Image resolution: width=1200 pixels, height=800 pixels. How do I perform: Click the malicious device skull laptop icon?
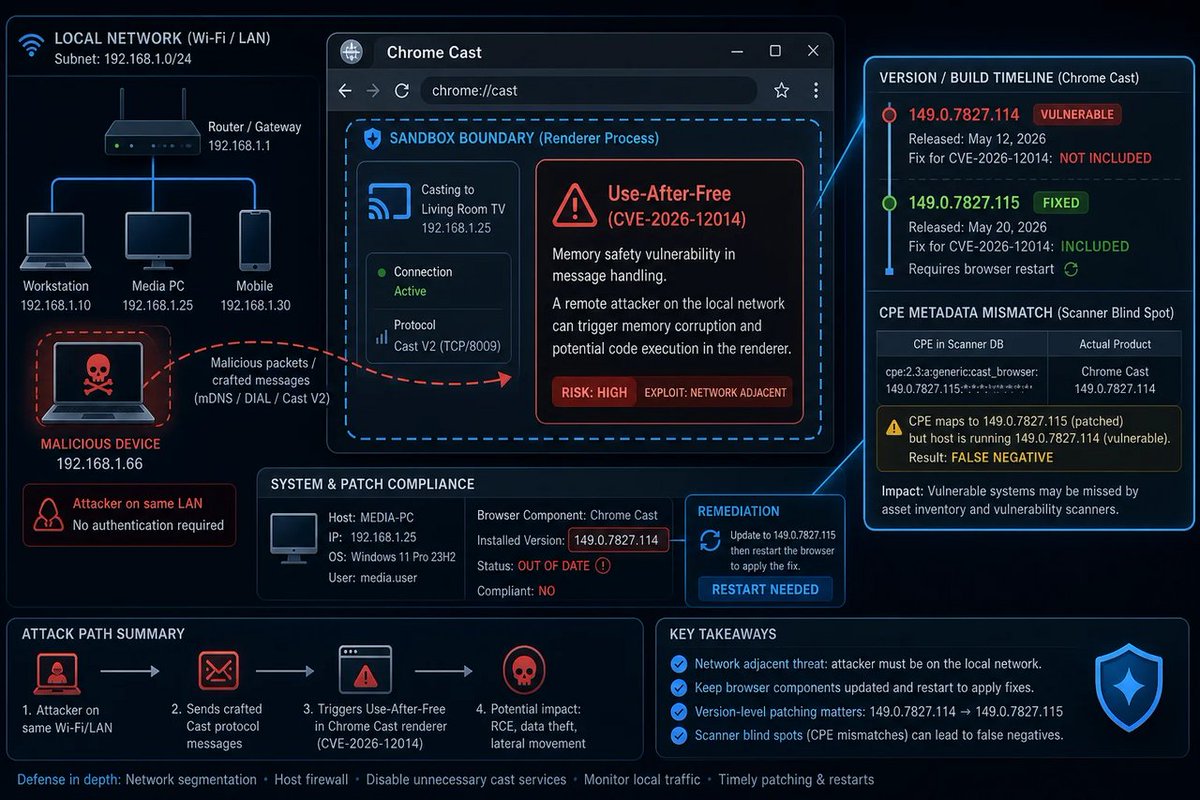(x=100, y=384)
